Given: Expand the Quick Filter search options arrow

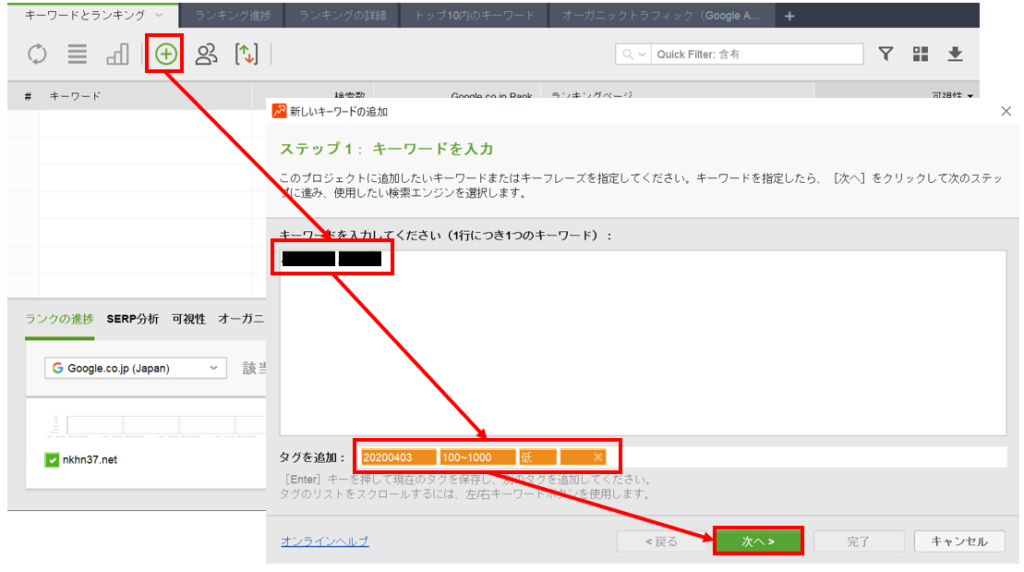Looking at the screenshot, I should point(643,54).
